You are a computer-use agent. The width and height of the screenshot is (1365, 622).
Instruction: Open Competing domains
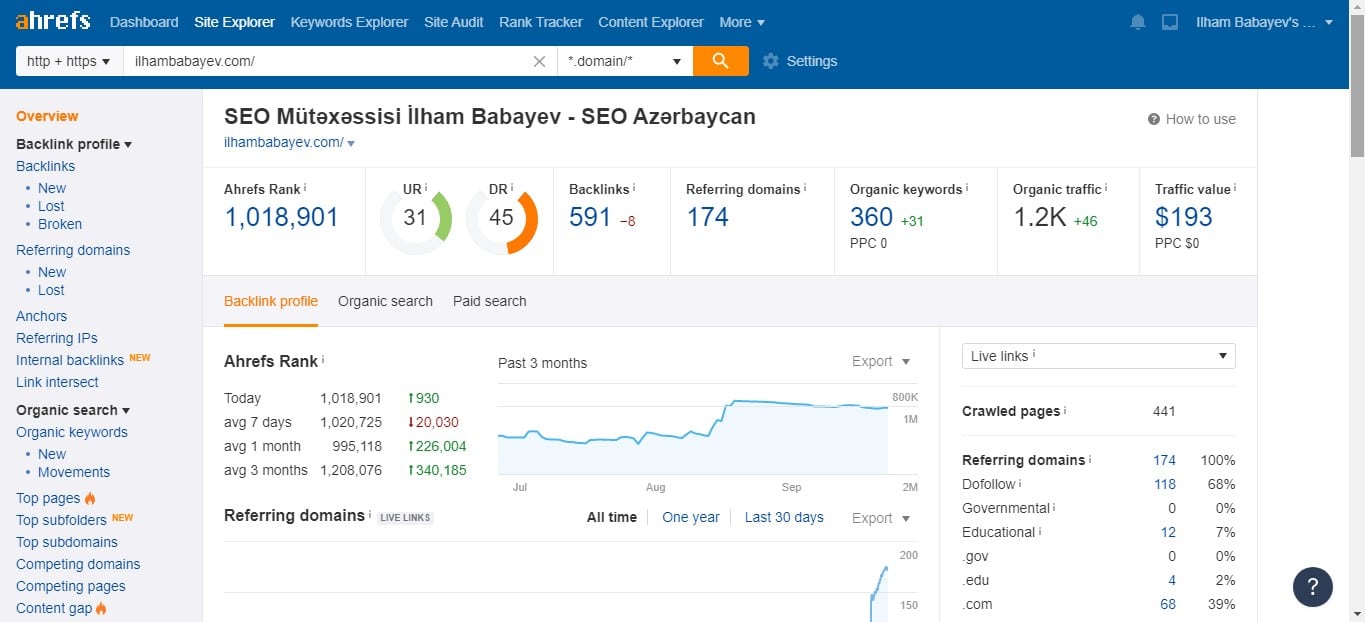tap(78, 564)
